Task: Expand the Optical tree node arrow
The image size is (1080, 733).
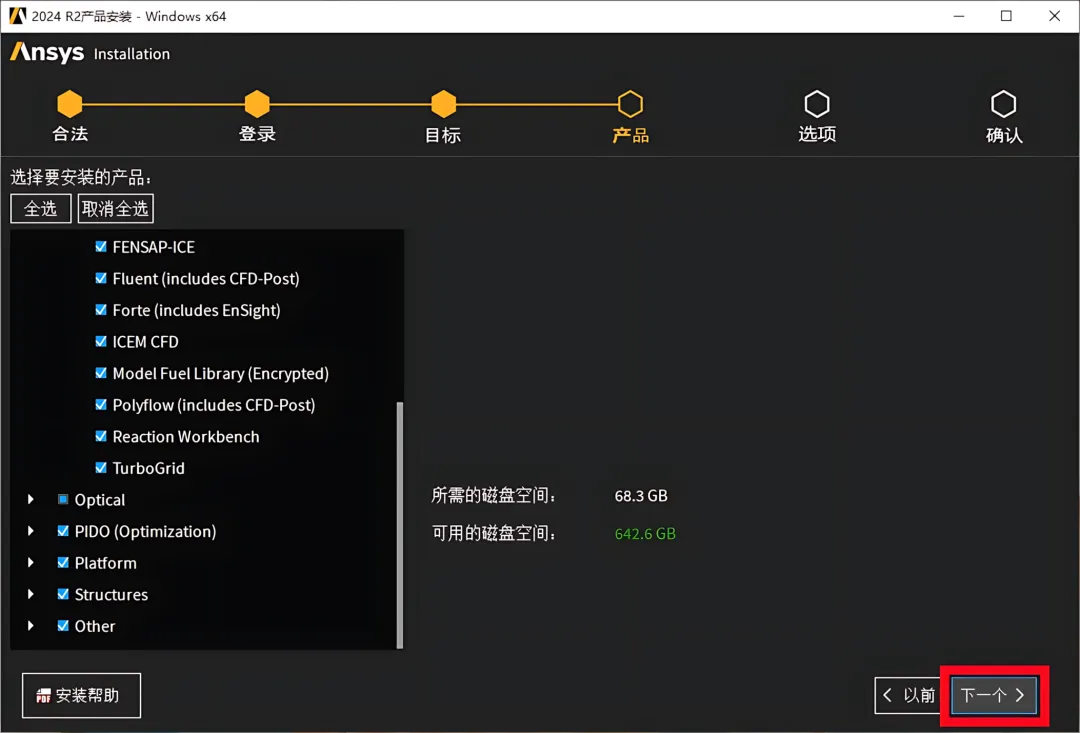Action: 30,499
